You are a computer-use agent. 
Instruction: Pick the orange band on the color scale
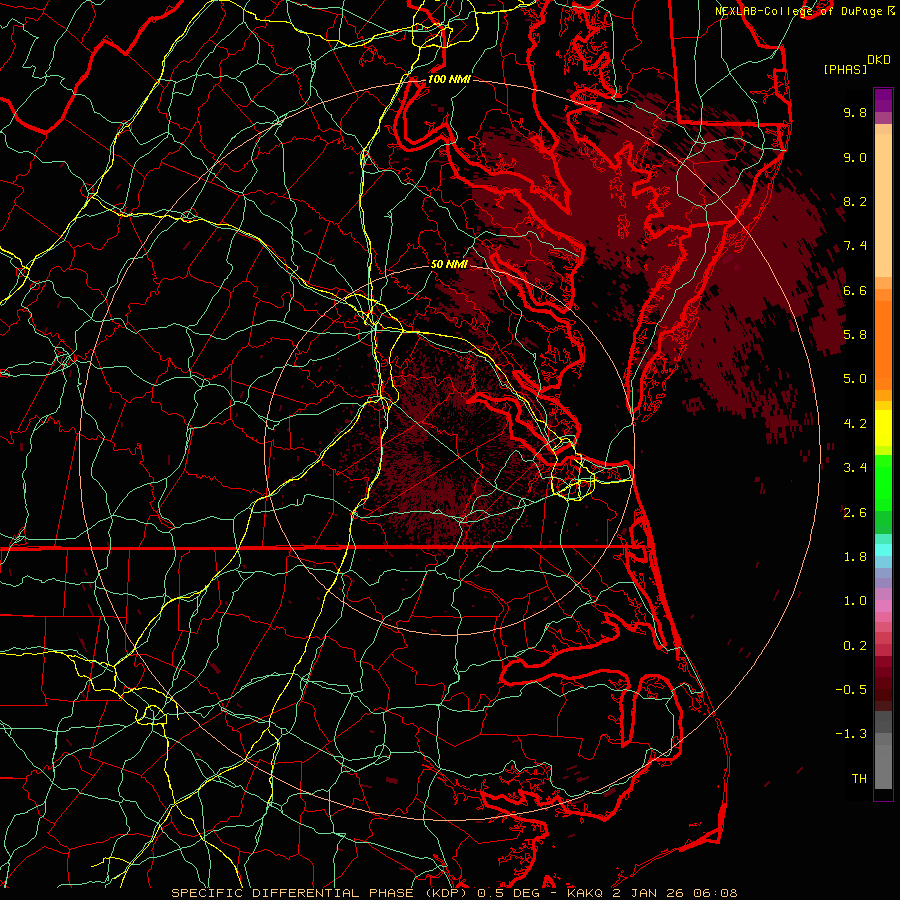(x=883, y=345)
